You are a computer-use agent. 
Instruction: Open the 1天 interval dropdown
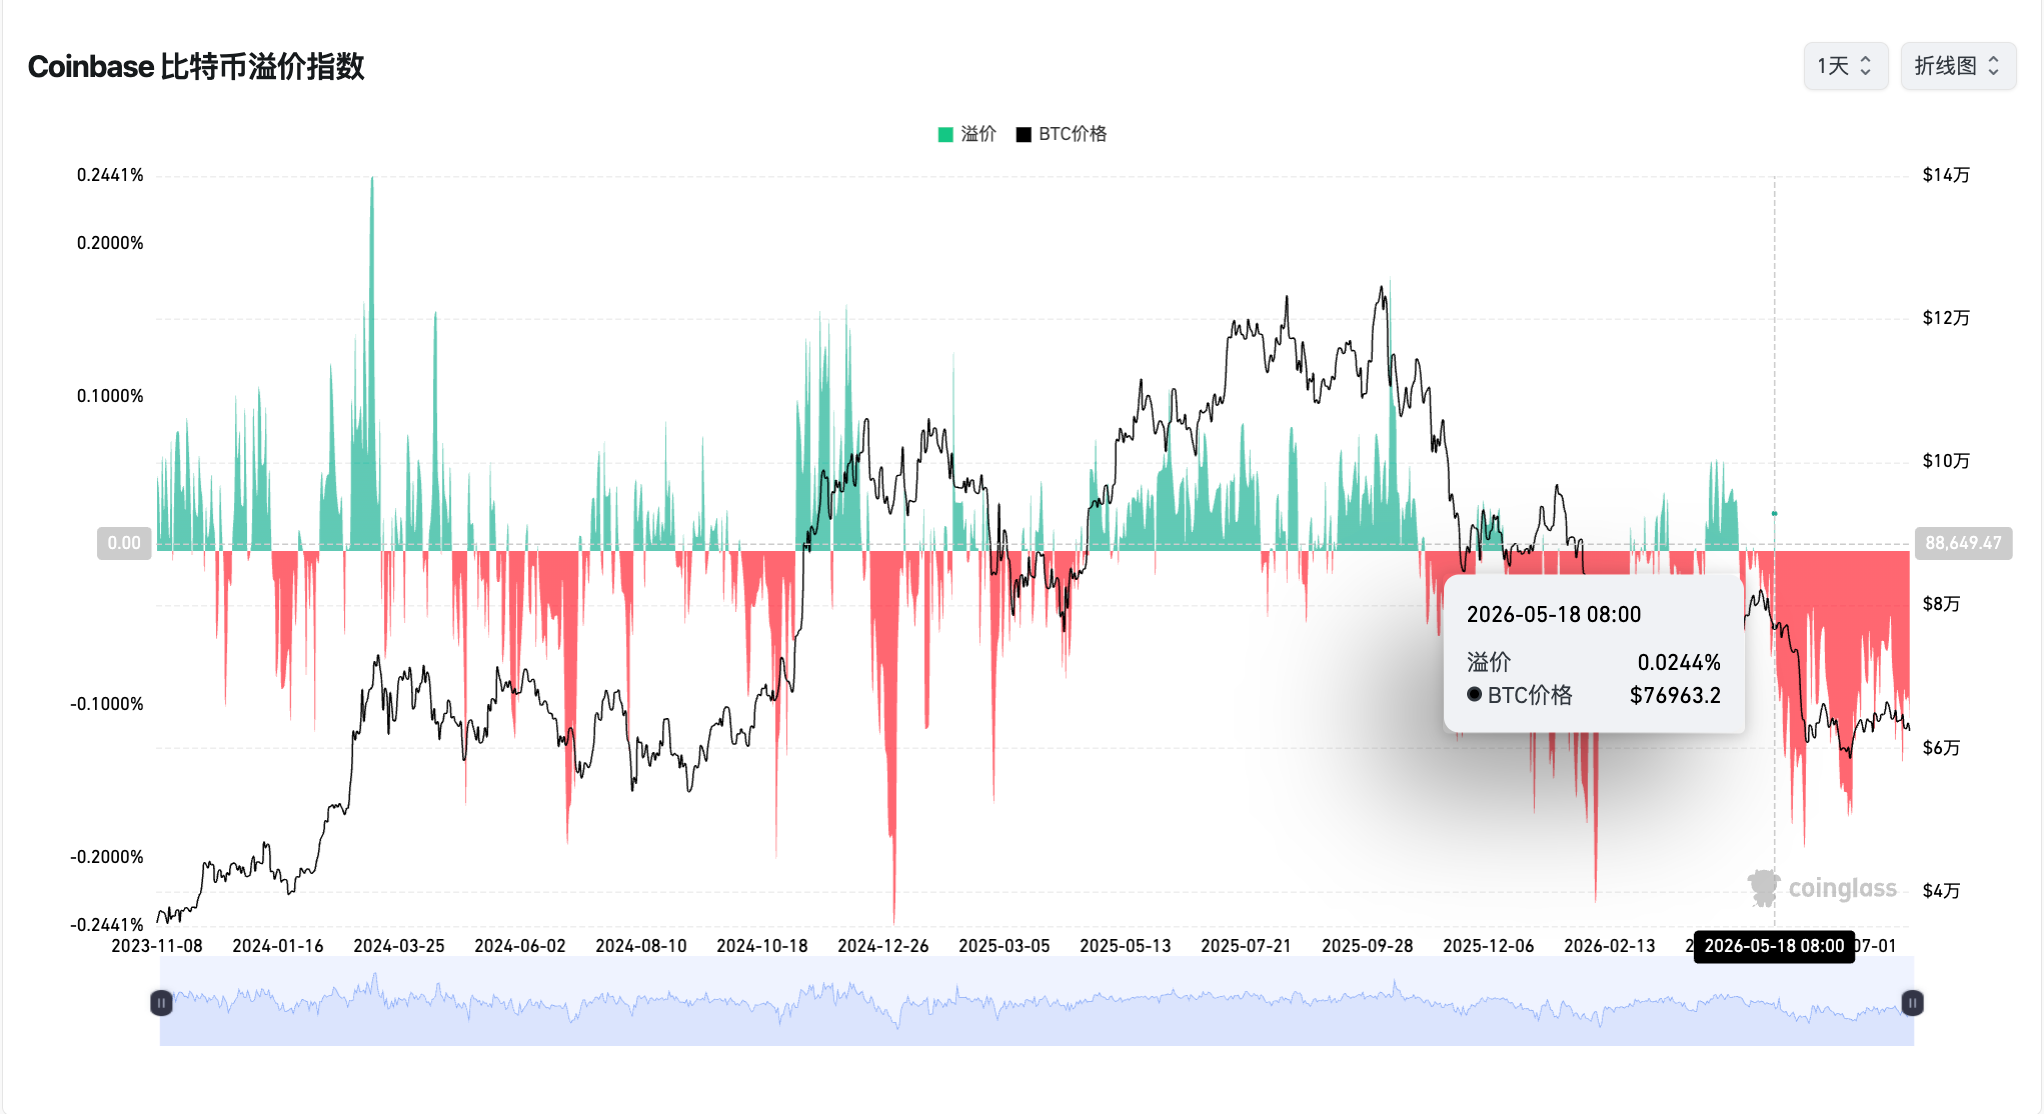[x=1845, y=66]
